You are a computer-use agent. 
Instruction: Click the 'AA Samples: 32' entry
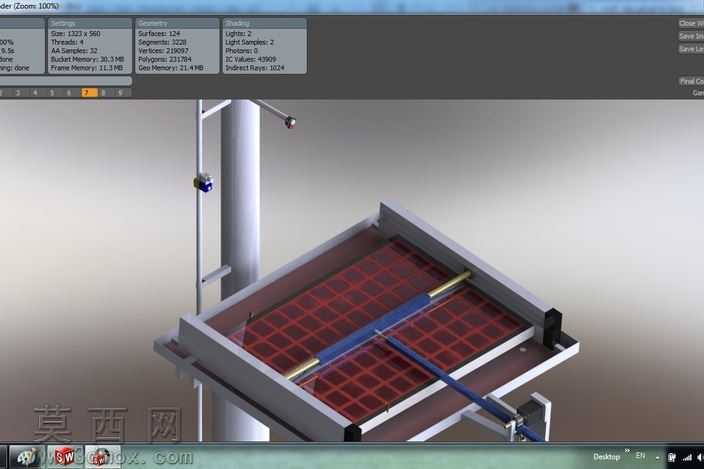tap(74, 51)
